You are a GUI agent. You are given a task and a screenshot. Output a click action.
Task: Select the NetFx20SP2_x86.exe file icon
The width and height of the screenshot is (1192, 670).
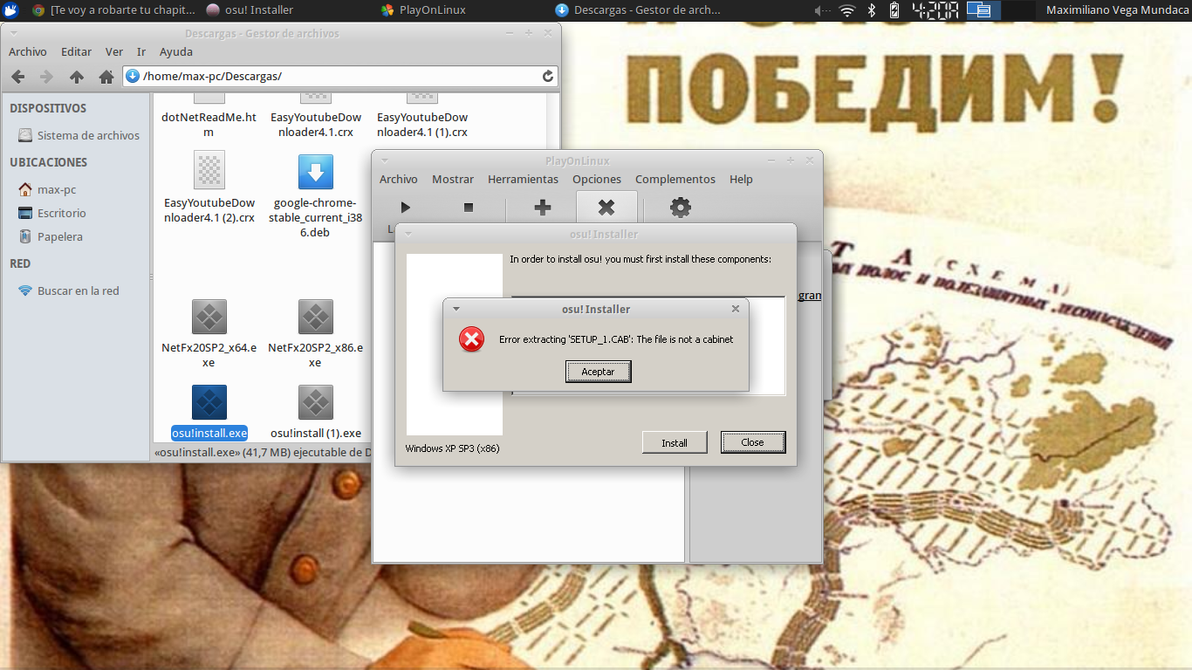click(x=315, y=316)
